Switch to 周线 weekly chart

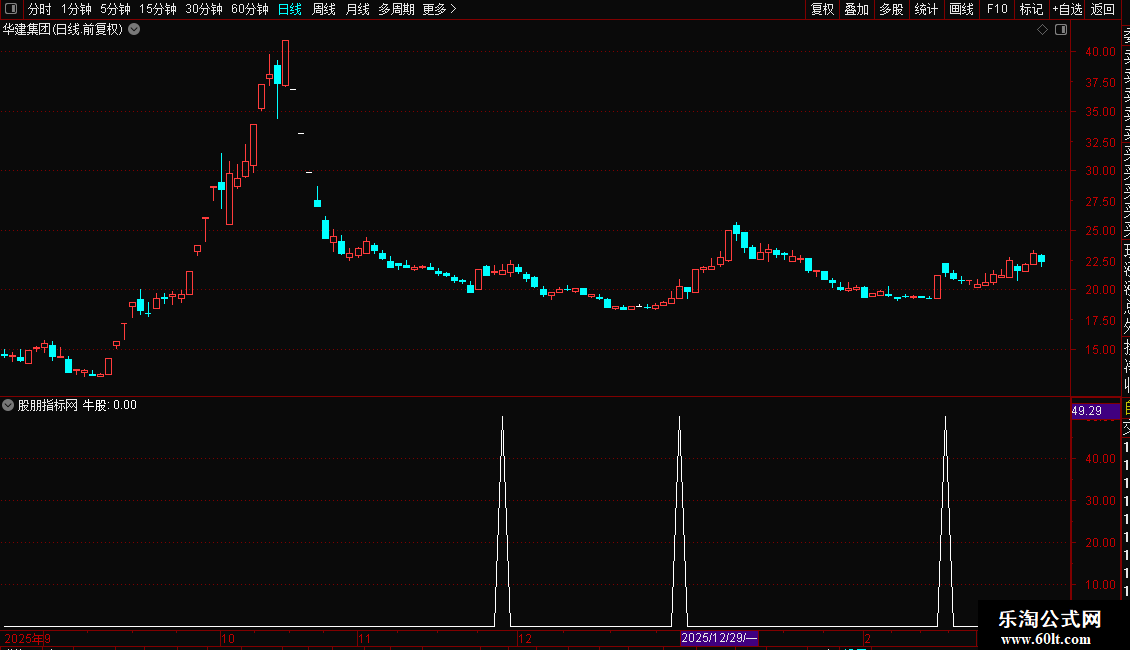[x=324, y=9]
